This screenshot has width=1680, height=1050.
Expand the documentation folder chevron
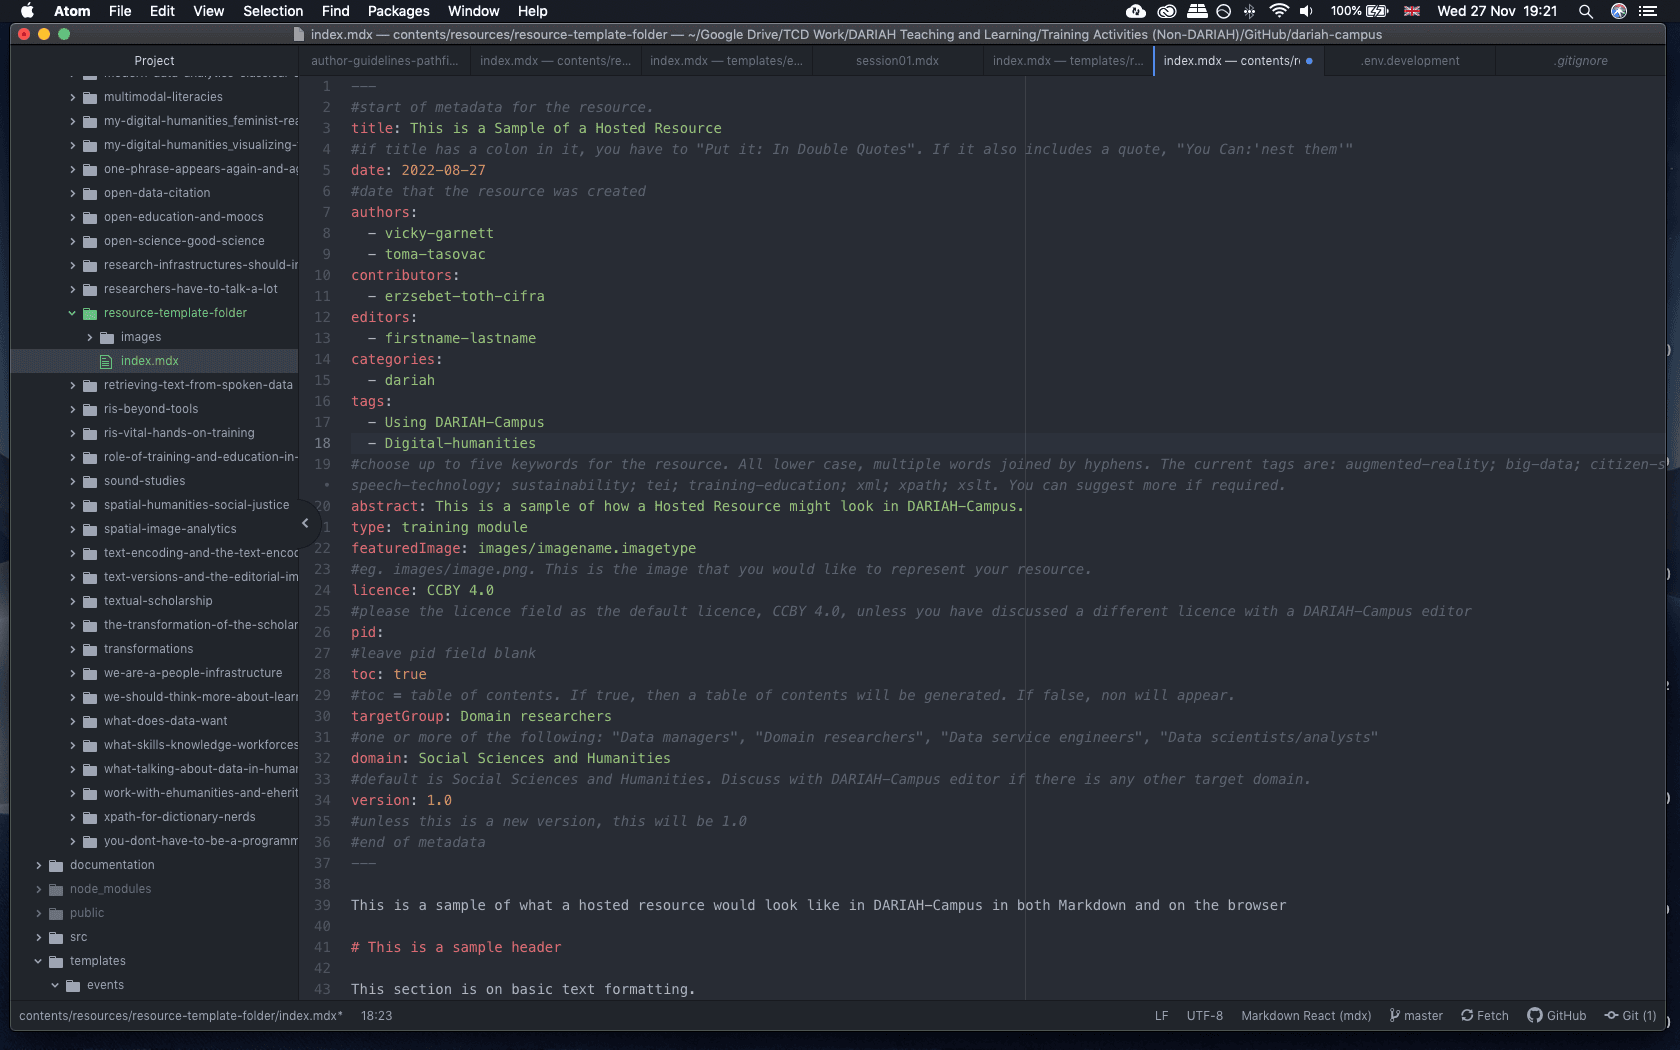[39, 865]
